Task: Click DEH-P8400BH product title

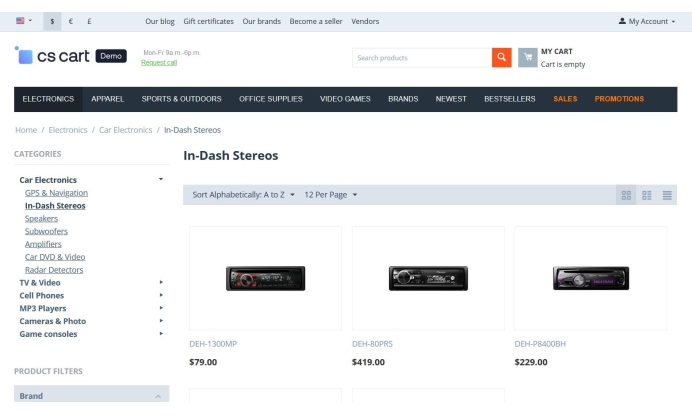Action: coord(540,344)
